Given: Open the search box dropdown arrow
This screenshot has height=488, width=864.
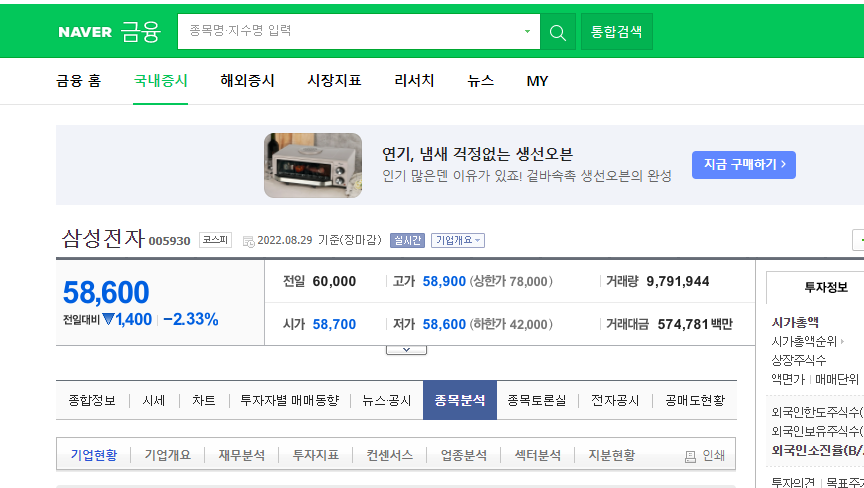Looking at the screenshot, I should 527,31.
